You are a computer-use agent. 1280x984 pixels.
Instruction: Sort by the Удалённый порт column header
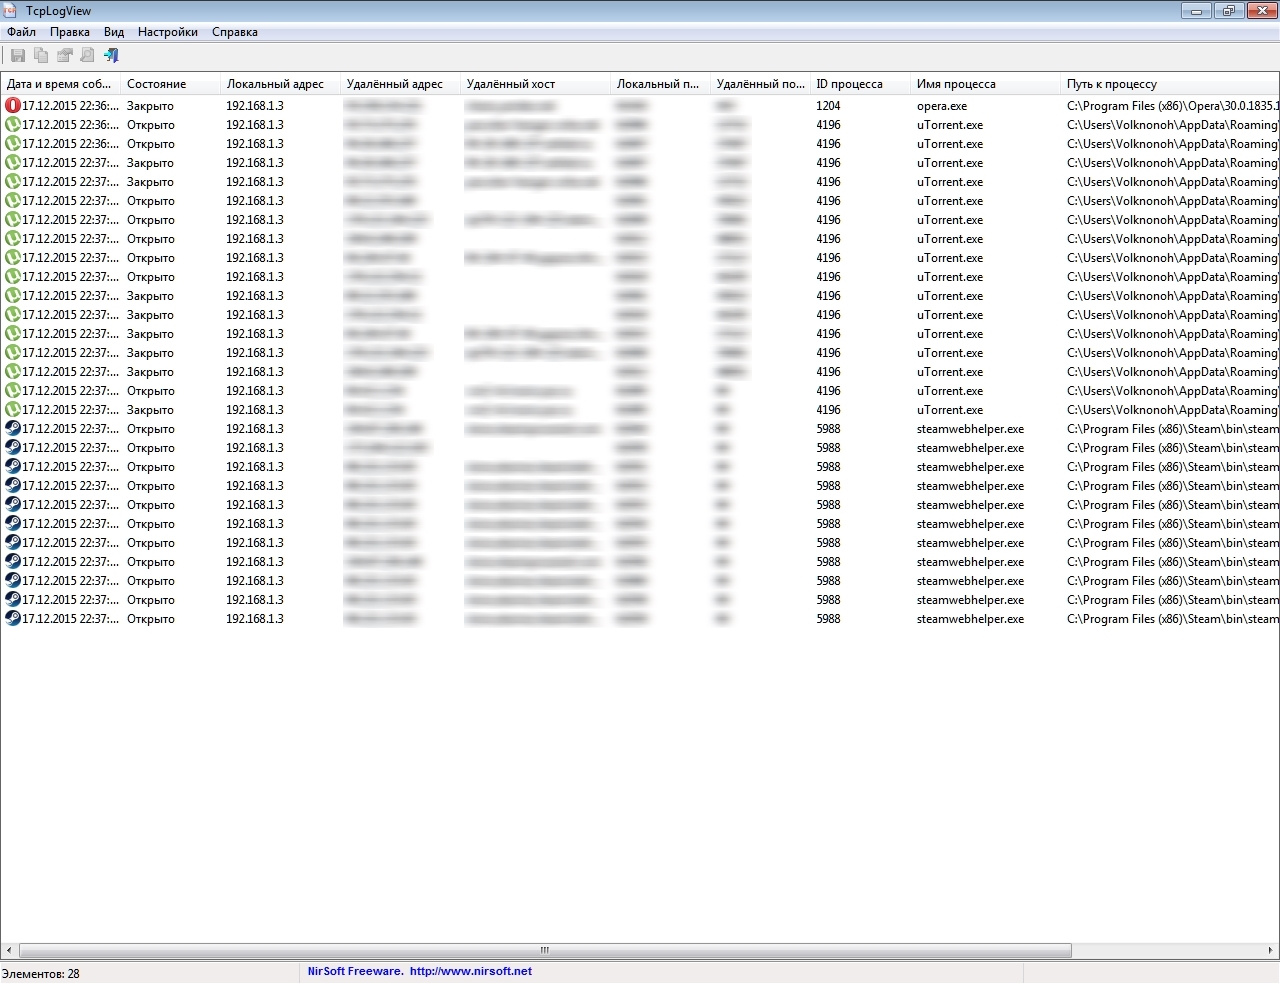tap(760, 84)
